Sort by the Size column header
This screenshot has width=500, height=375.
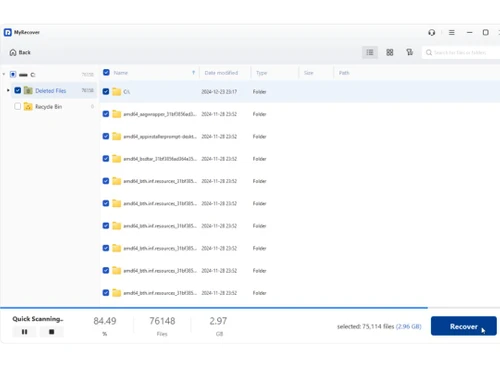click(309, 73)
